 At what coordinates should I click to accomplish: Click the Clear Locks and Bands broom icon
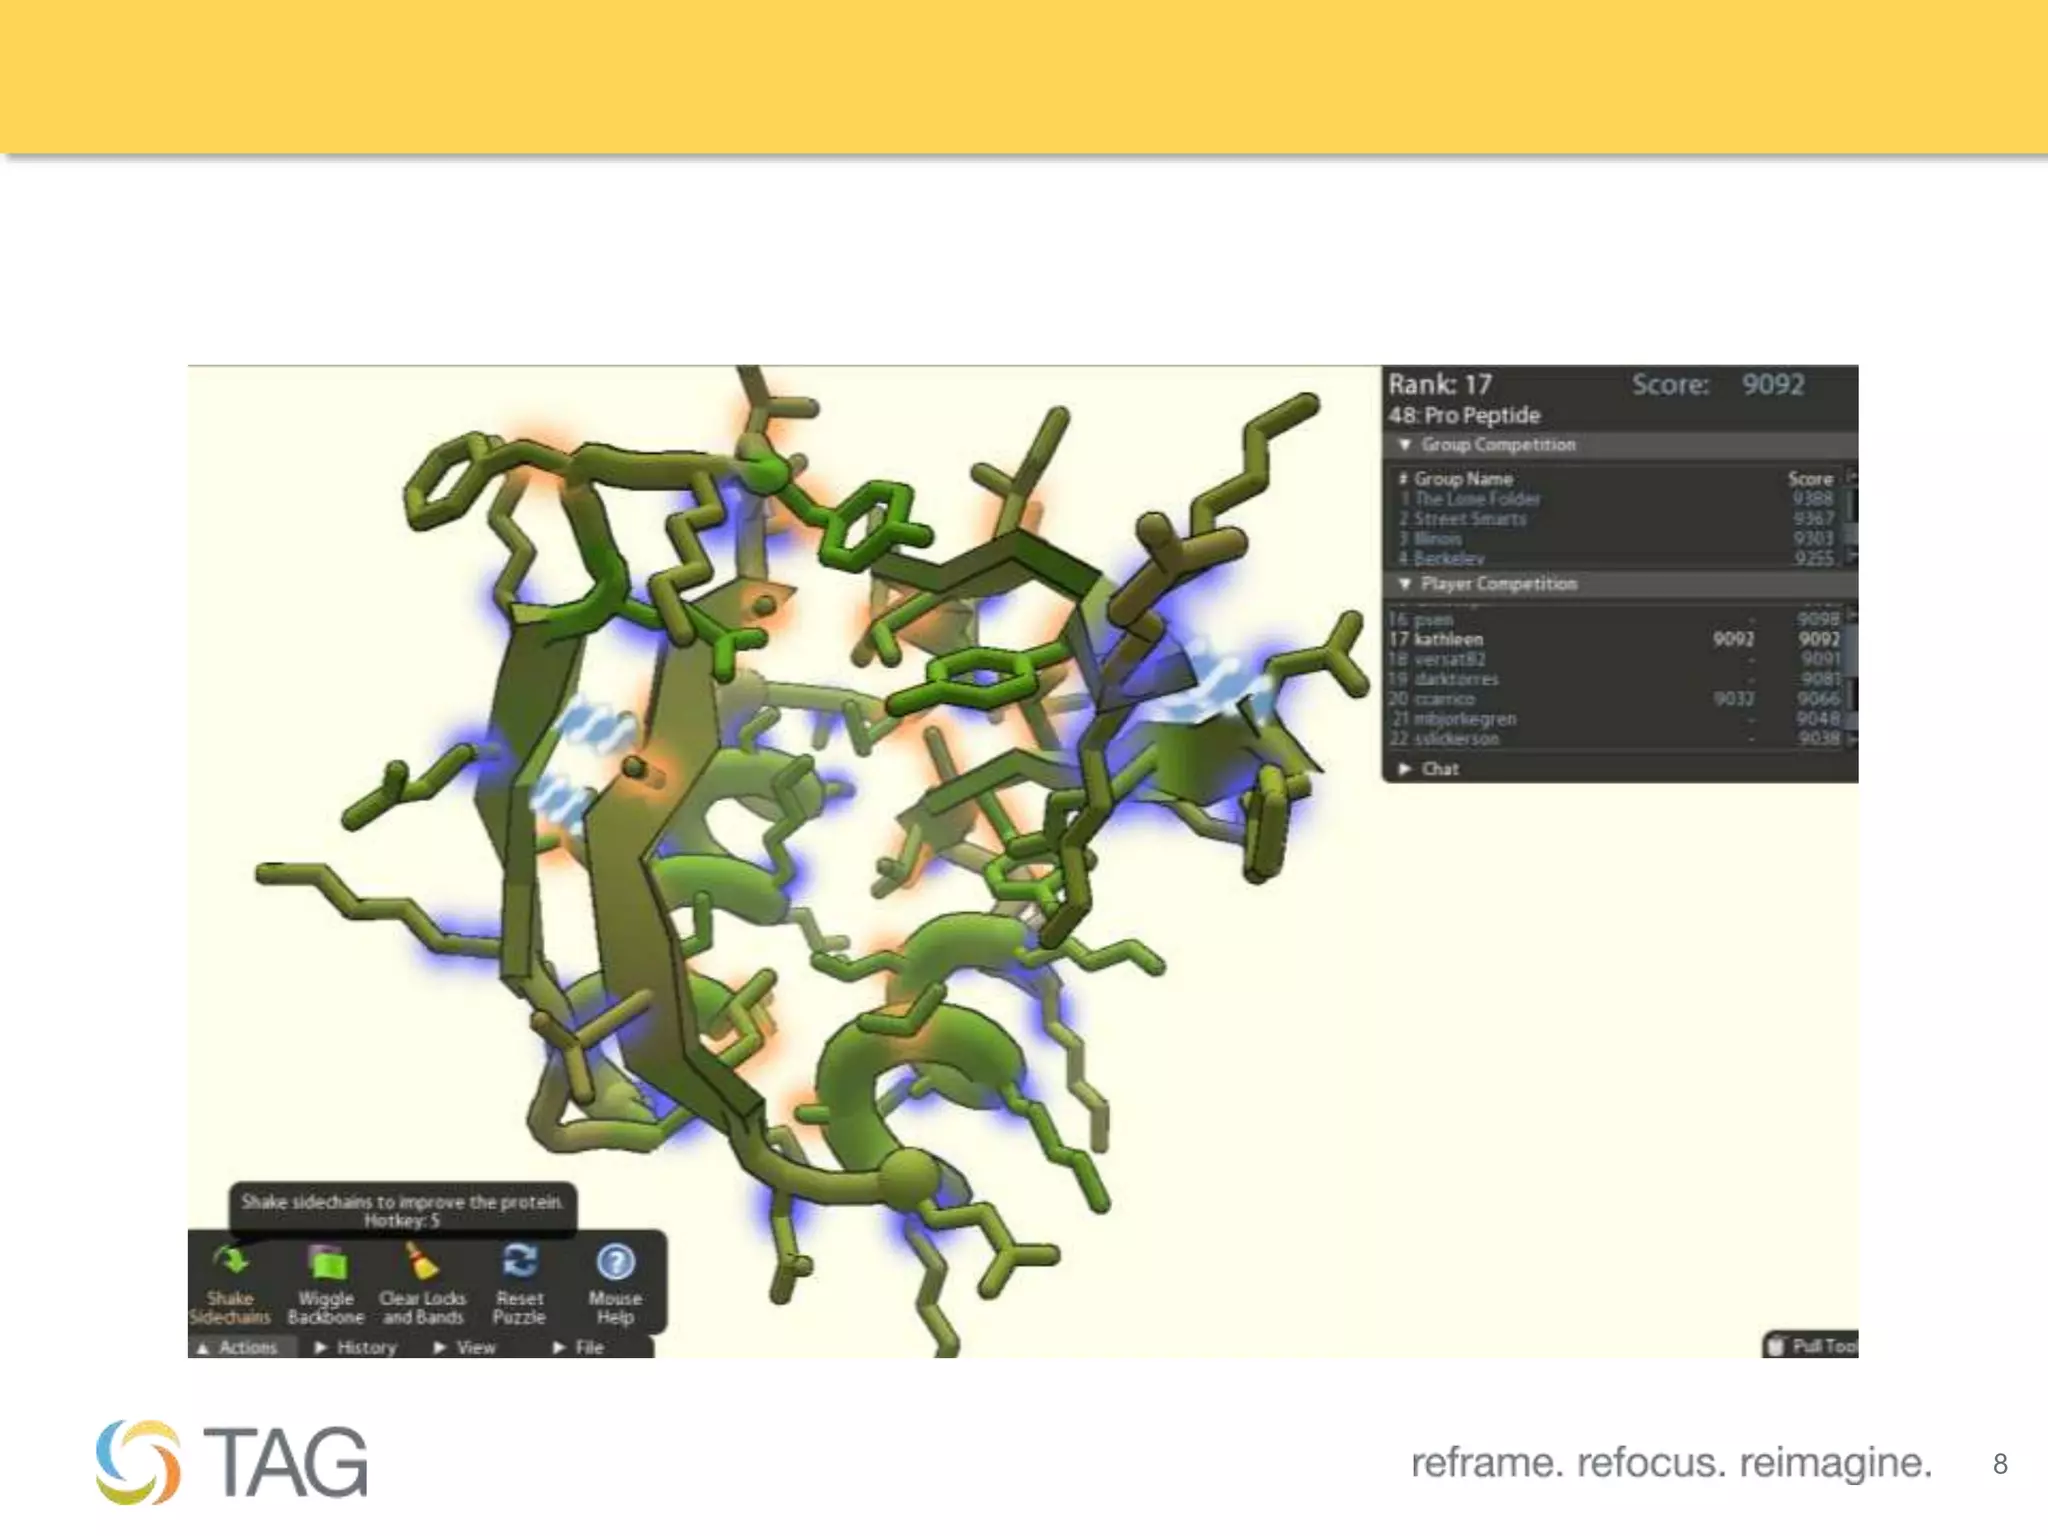(x=422, y=1262)
